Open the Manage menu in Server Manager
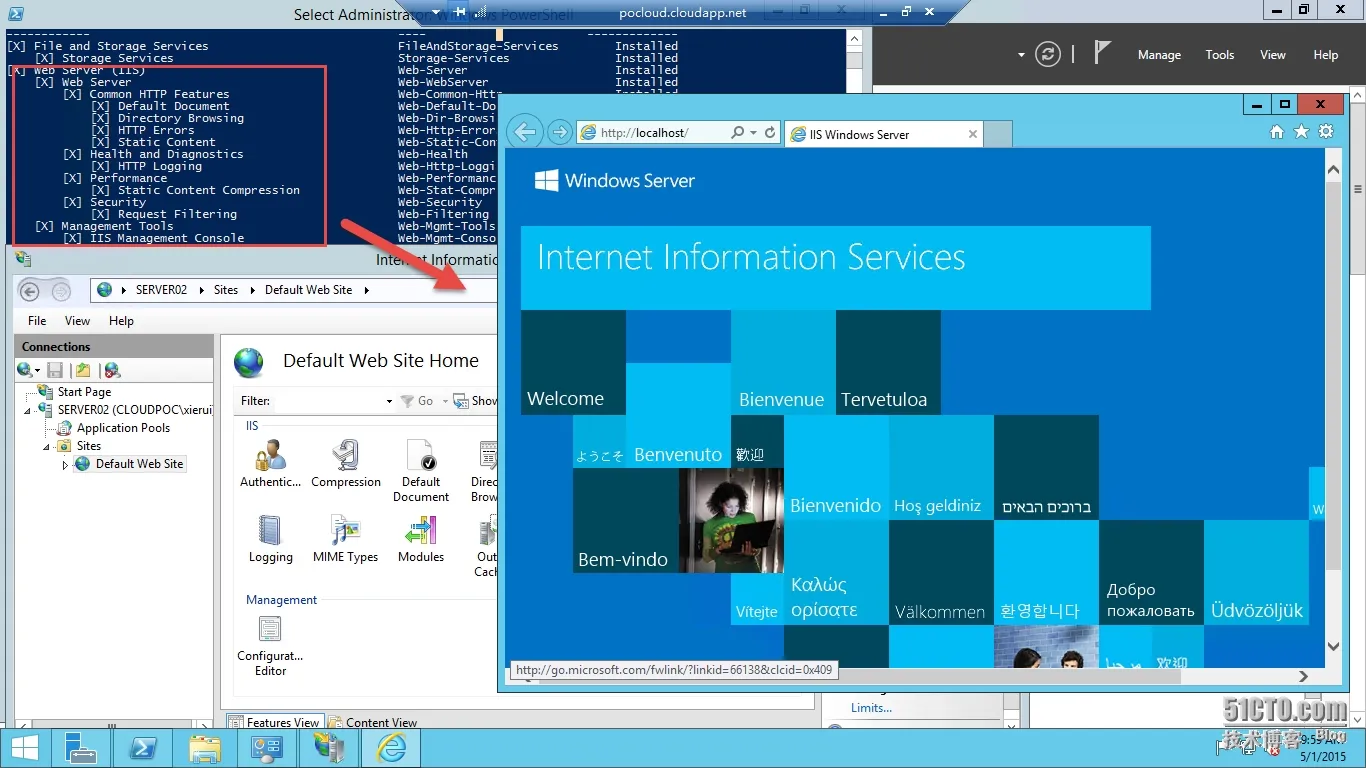 point(1159,55)
